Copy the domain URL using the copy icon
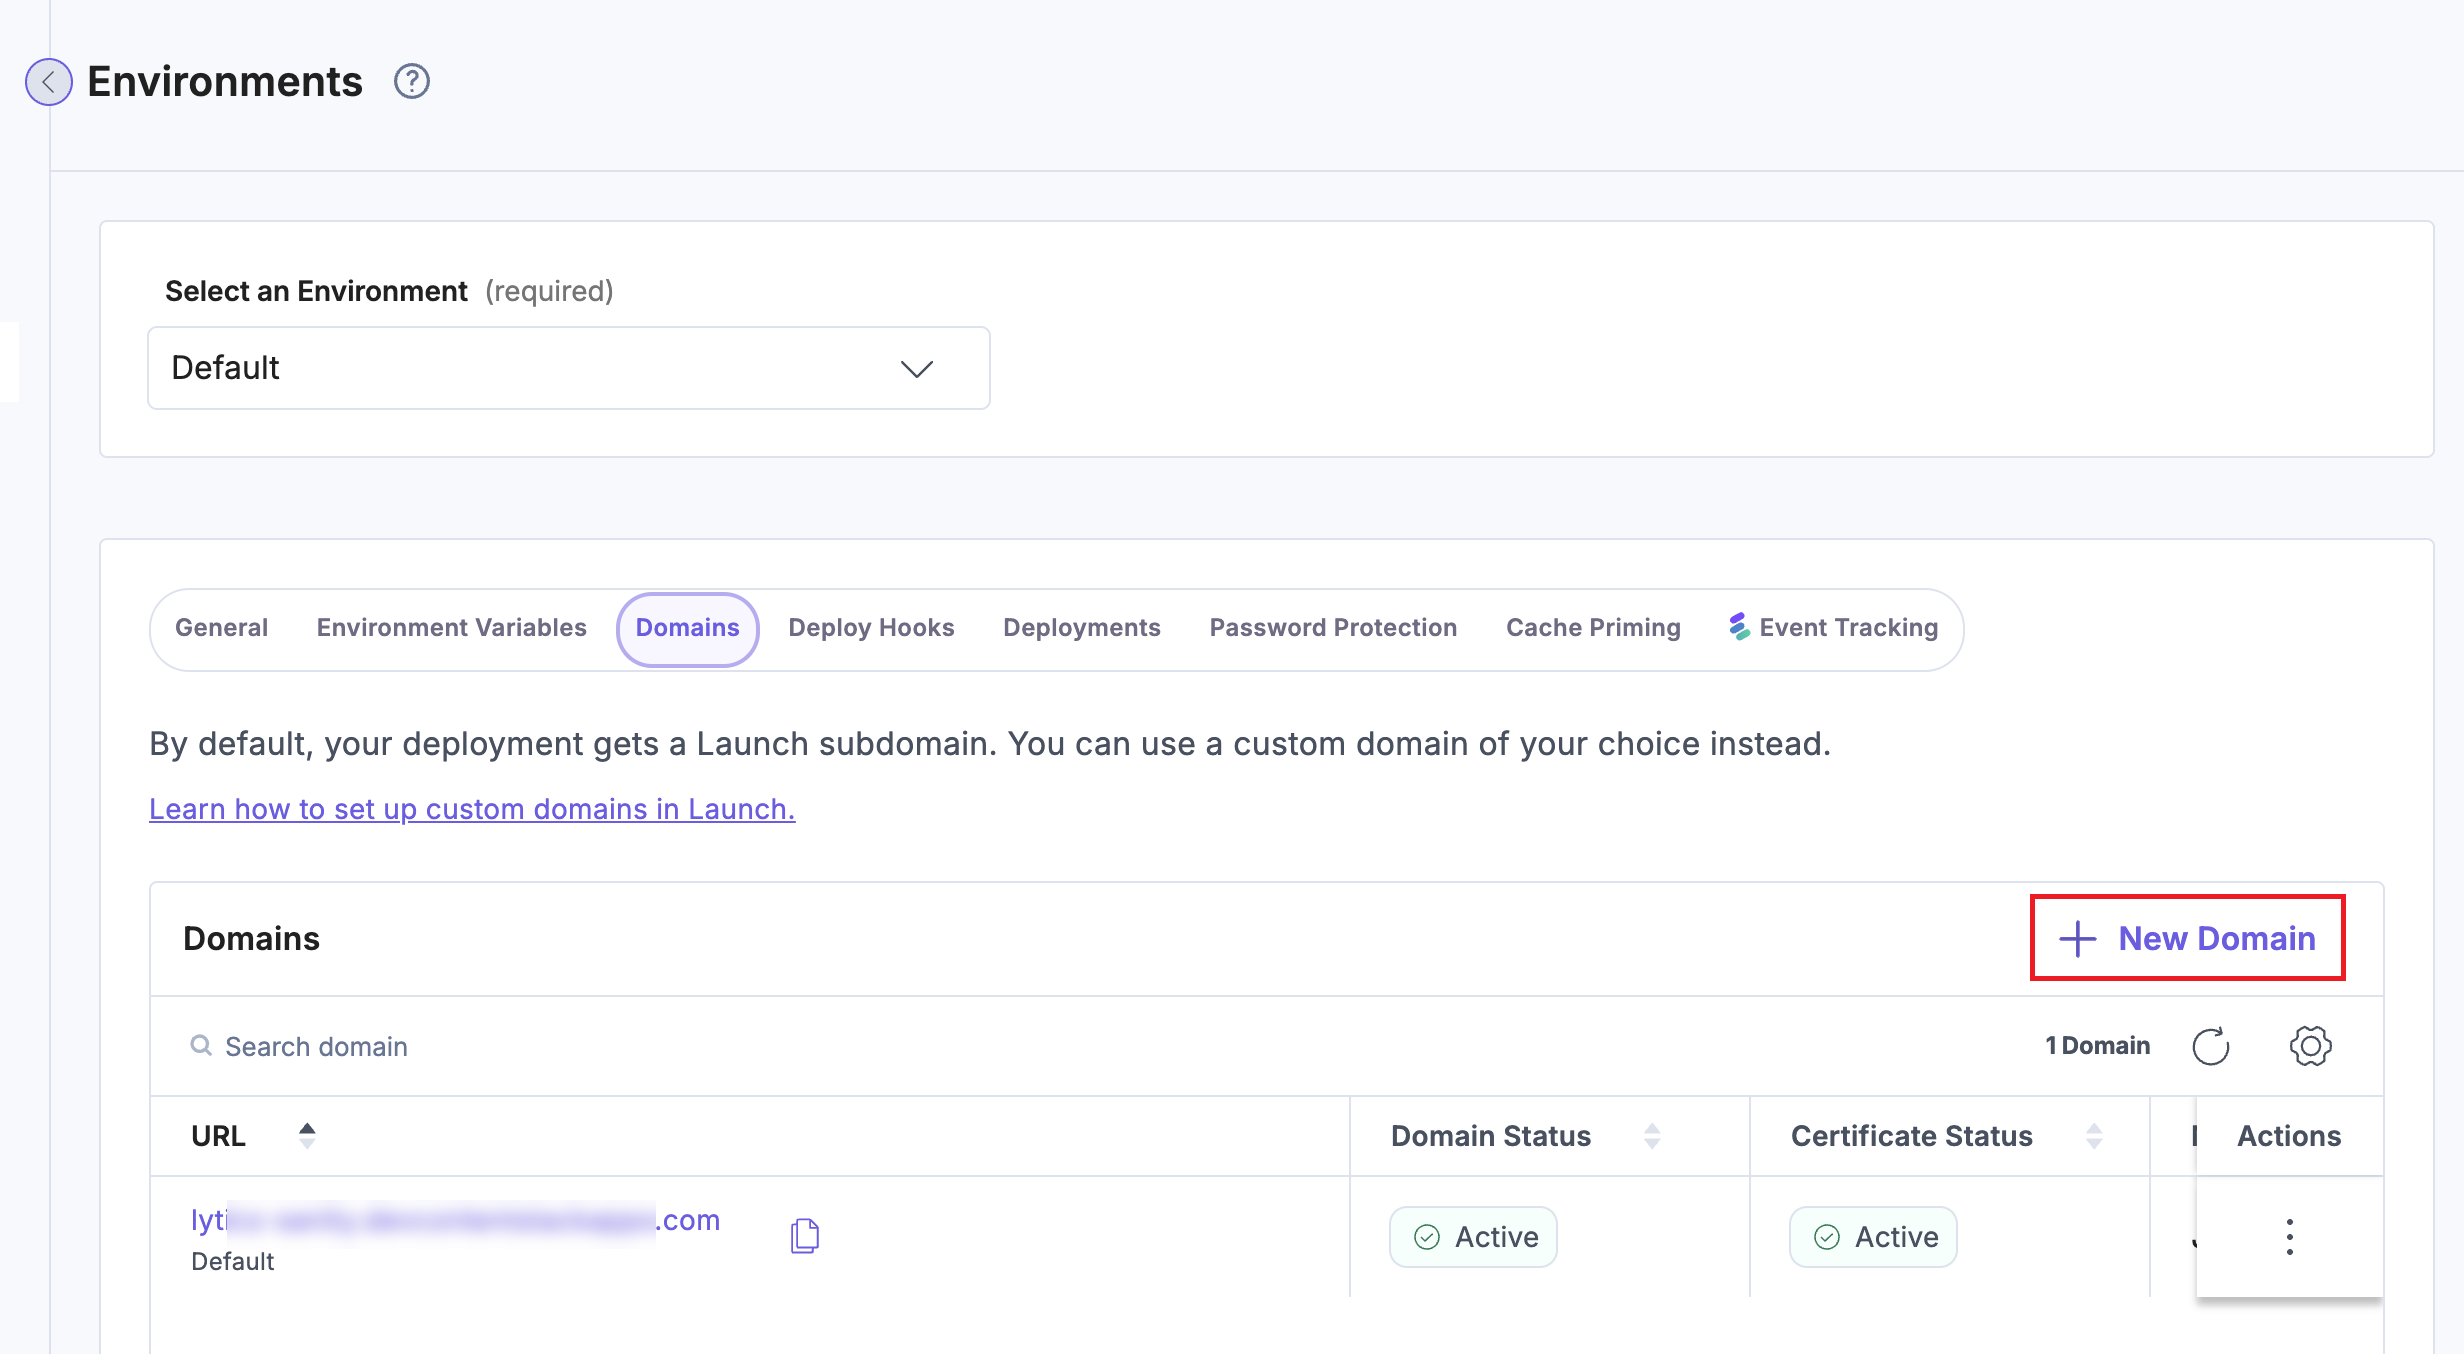The image size is (2464, 1354). (x=804, y=1236)
